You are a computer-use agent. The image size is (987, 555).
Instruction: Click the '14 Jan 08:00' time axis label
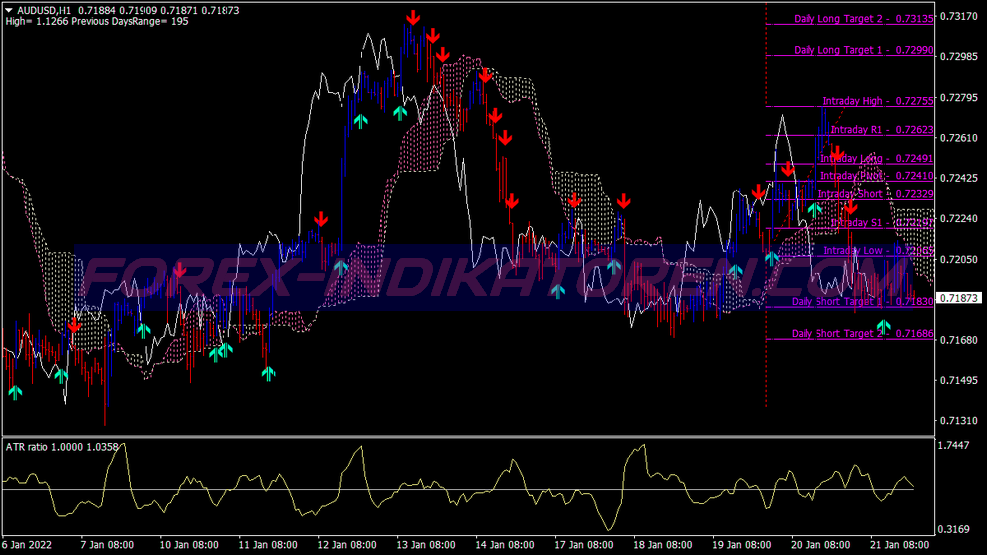505,545
